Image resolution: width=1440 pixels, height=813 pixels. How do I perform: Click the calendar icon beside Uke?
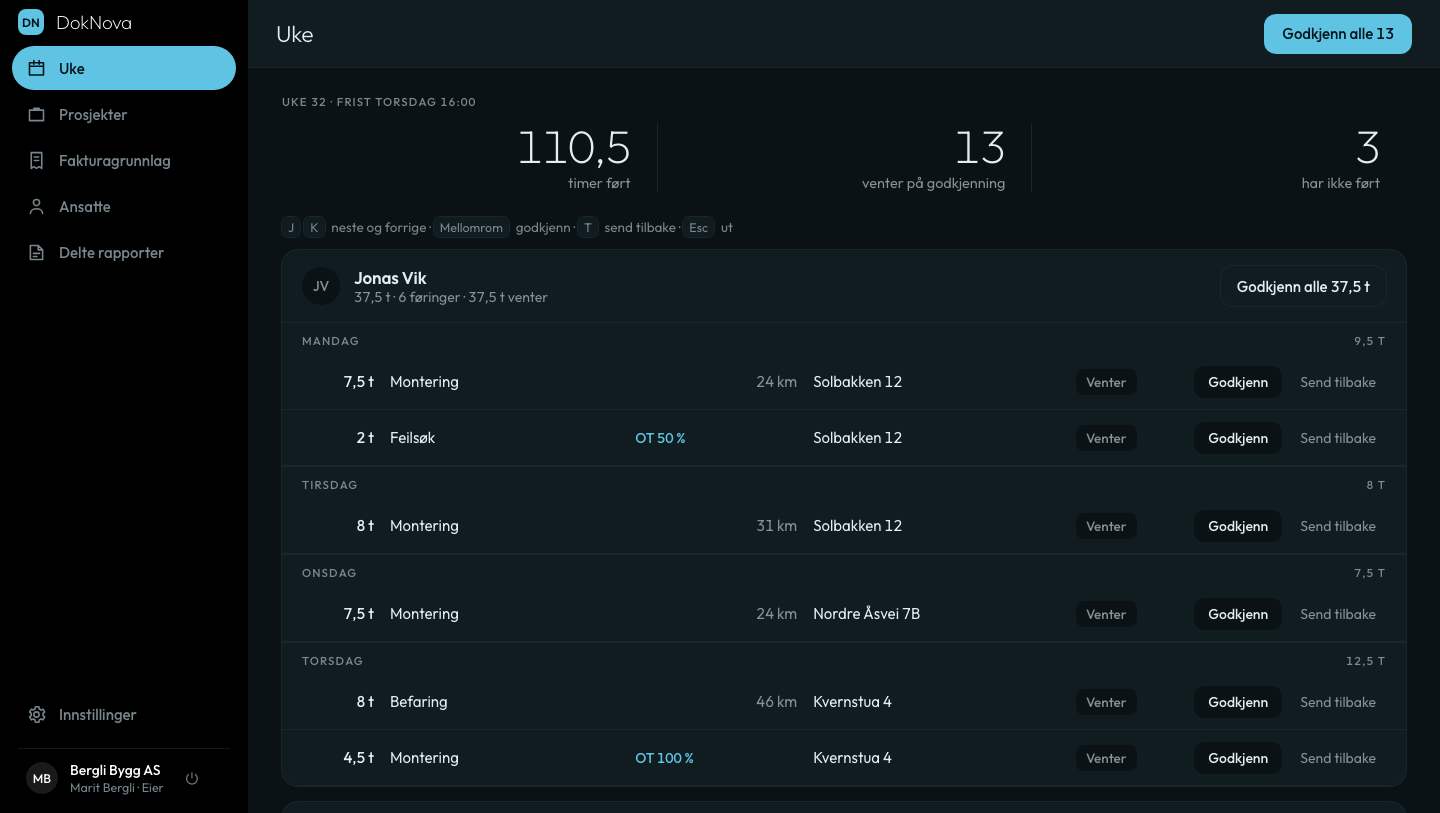pyautogui.click(x=37, y=69)
